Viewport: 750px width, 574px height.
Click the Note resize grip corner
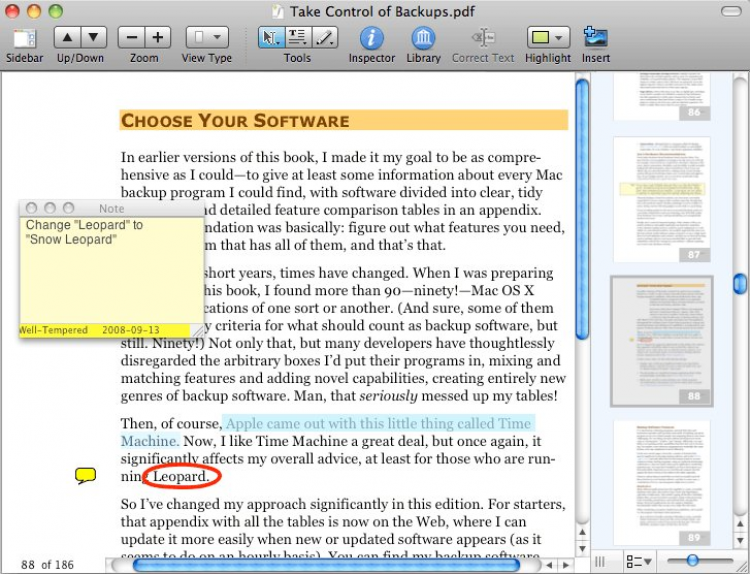tap(198, 330)
